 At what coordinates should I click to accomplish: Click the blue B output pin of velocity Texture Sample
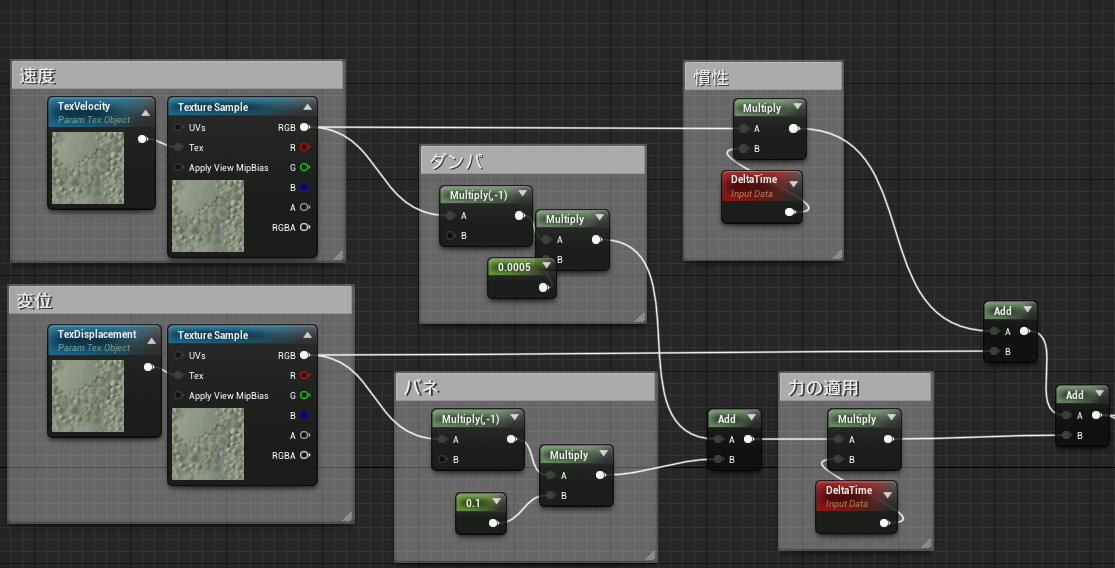coord(304,187)
